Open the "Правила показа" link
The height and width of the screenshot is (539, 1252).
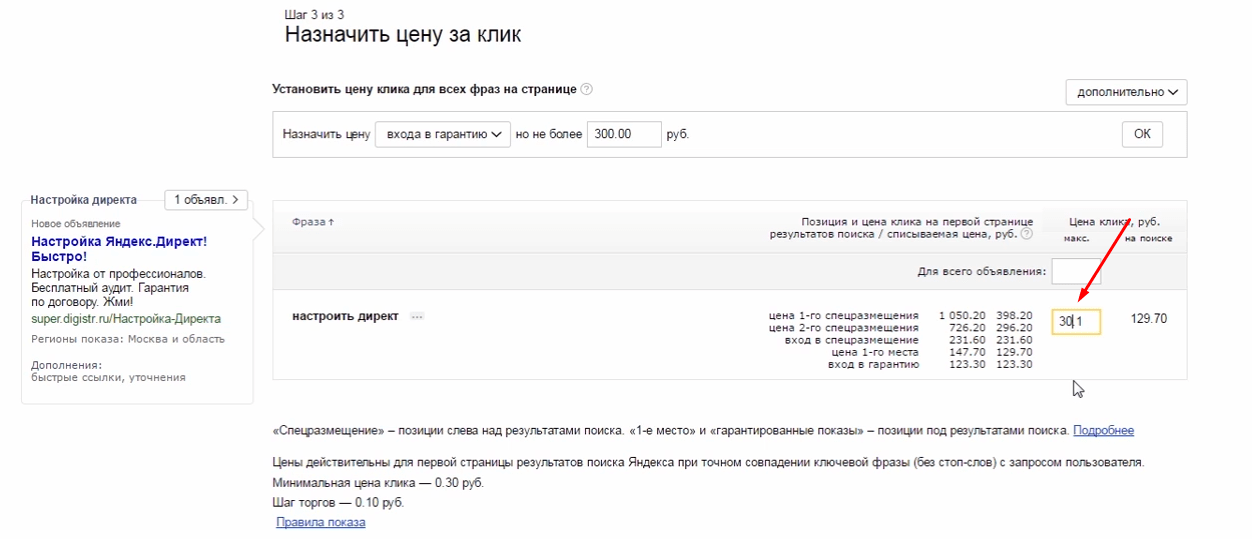(320, 522)
